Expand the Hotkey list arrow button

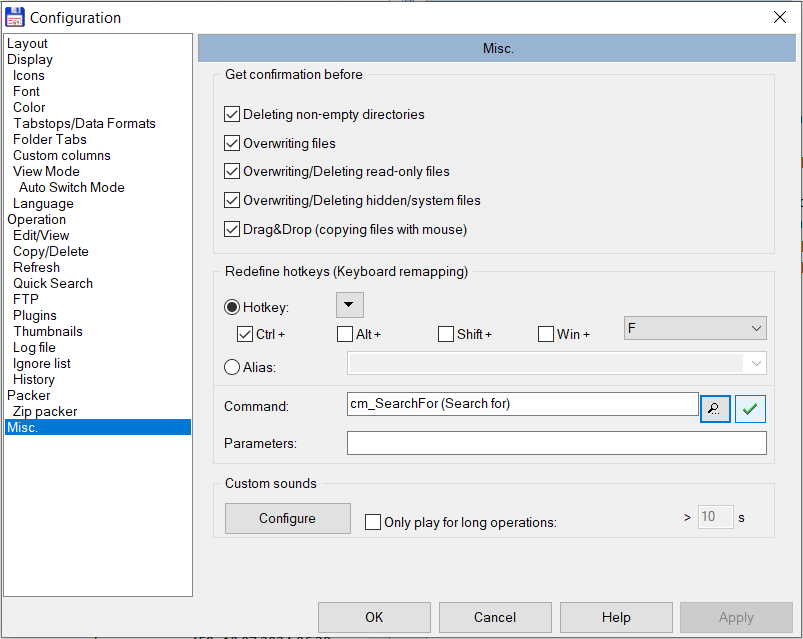point(349,306)
